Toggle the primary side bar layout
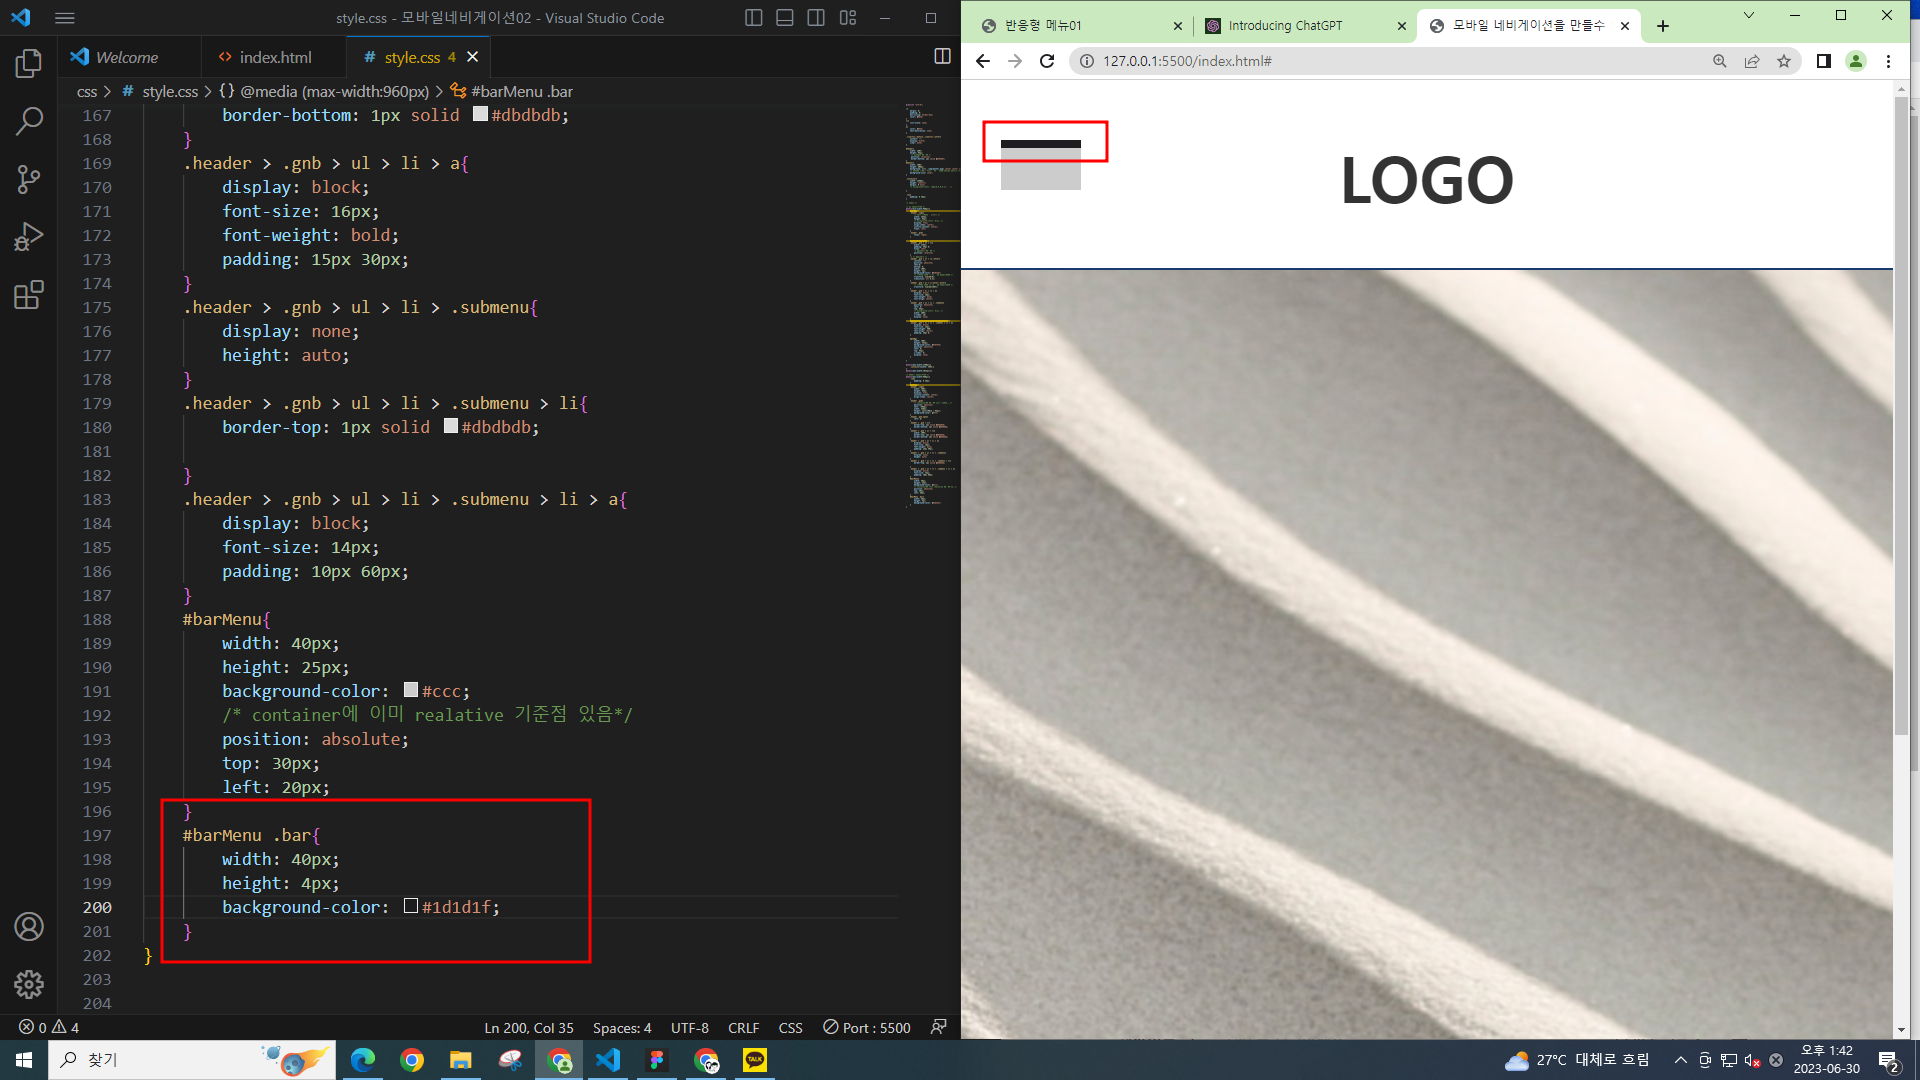Viewport: 1920px width, 1080px height. pos(754,18)
